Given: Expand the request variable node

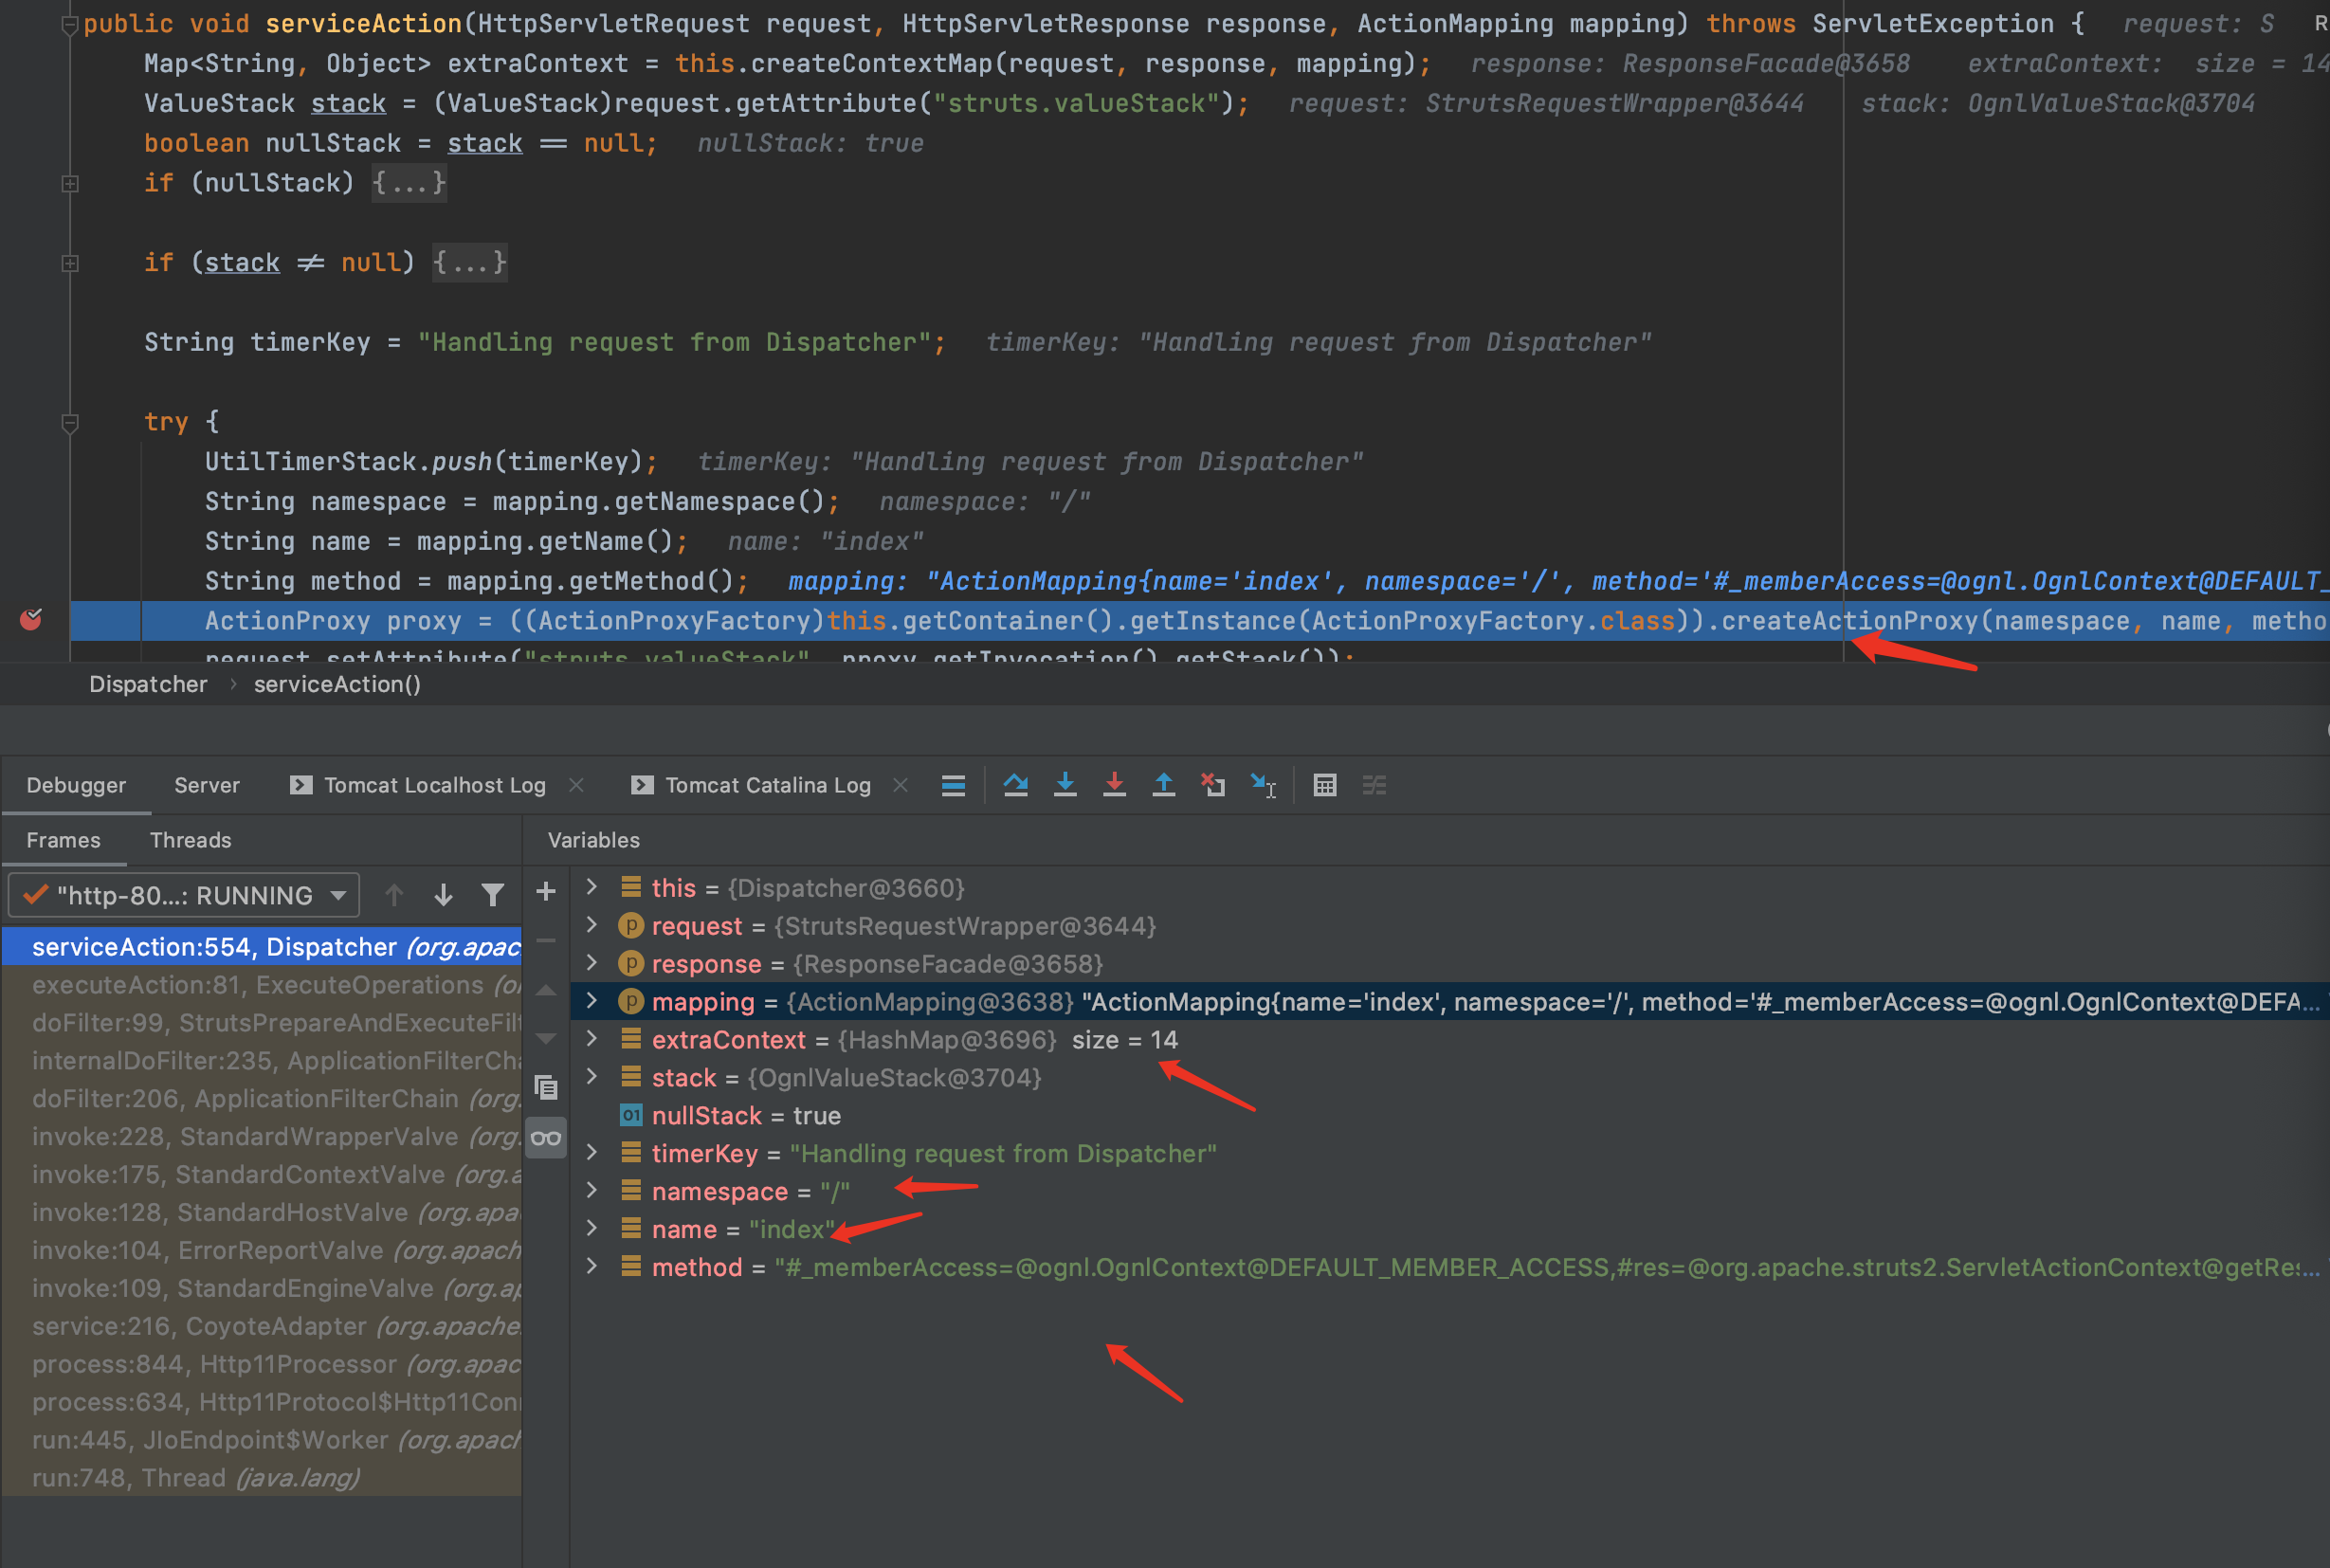Looking at the screenshot, I should point(591,925).
